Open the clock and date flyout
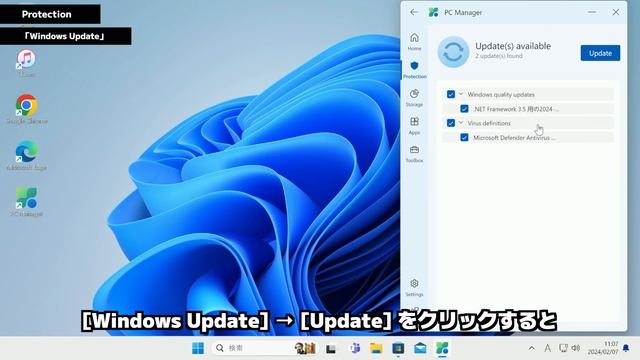 click(603, 348)
